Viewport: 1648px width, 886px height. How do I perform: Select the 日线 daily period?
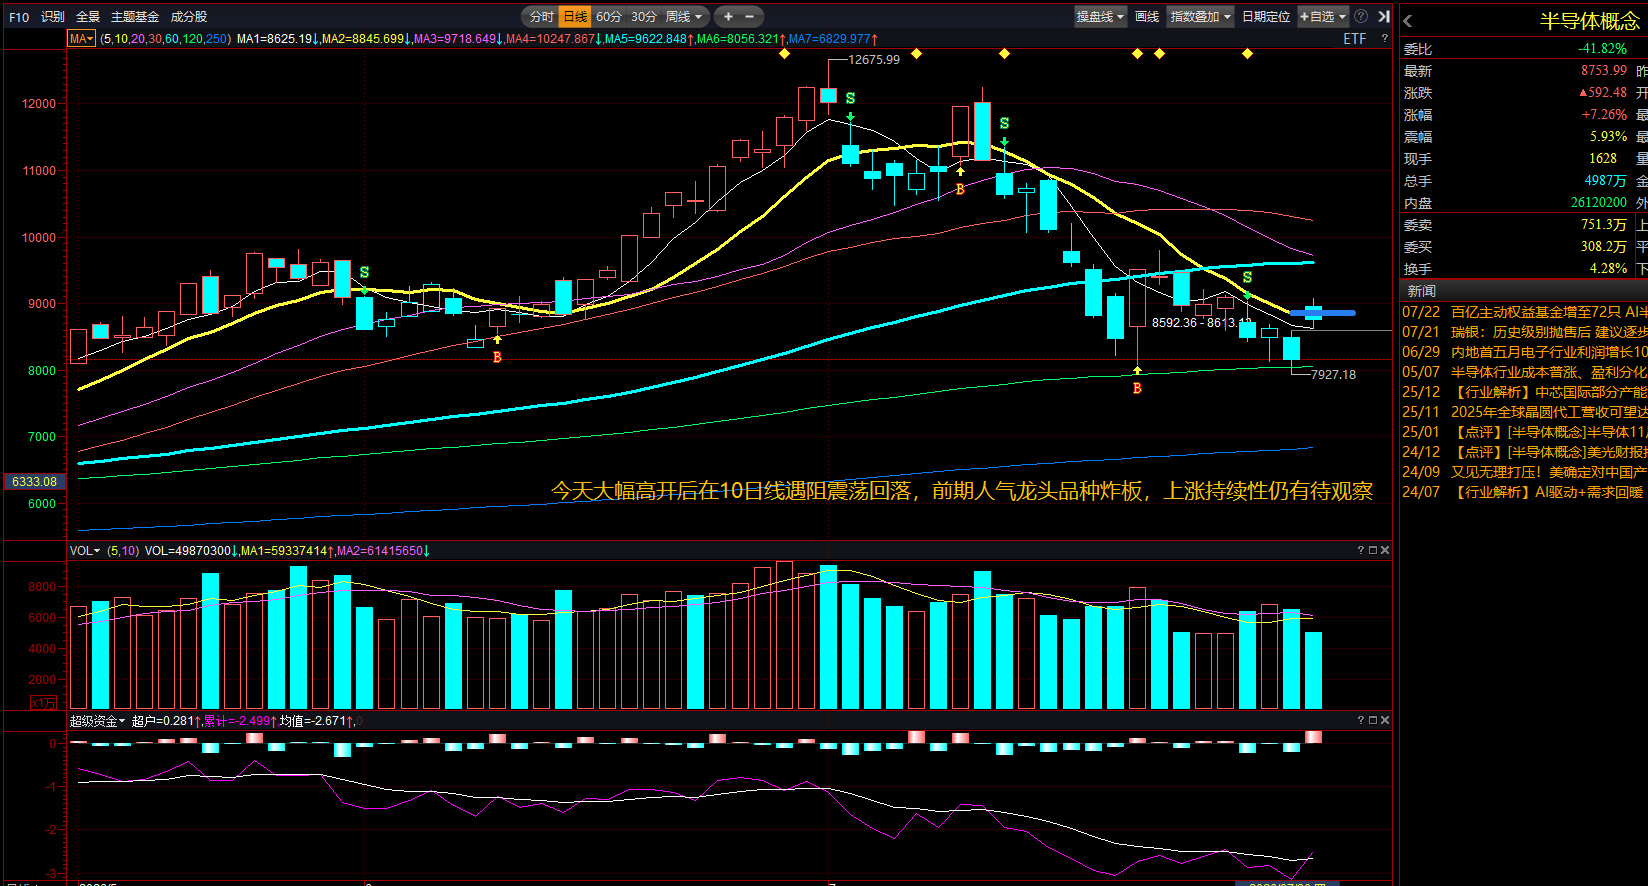575,16
